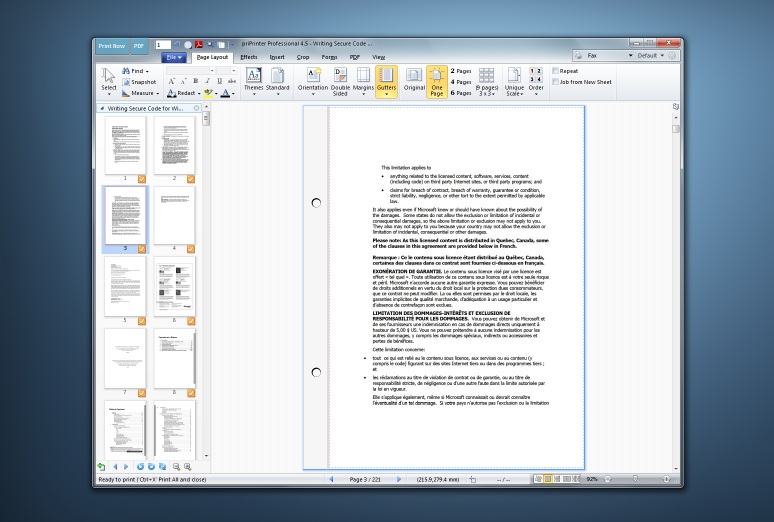Toggle Underline formatting
The image size is (774, 522).
coord(220,81)
